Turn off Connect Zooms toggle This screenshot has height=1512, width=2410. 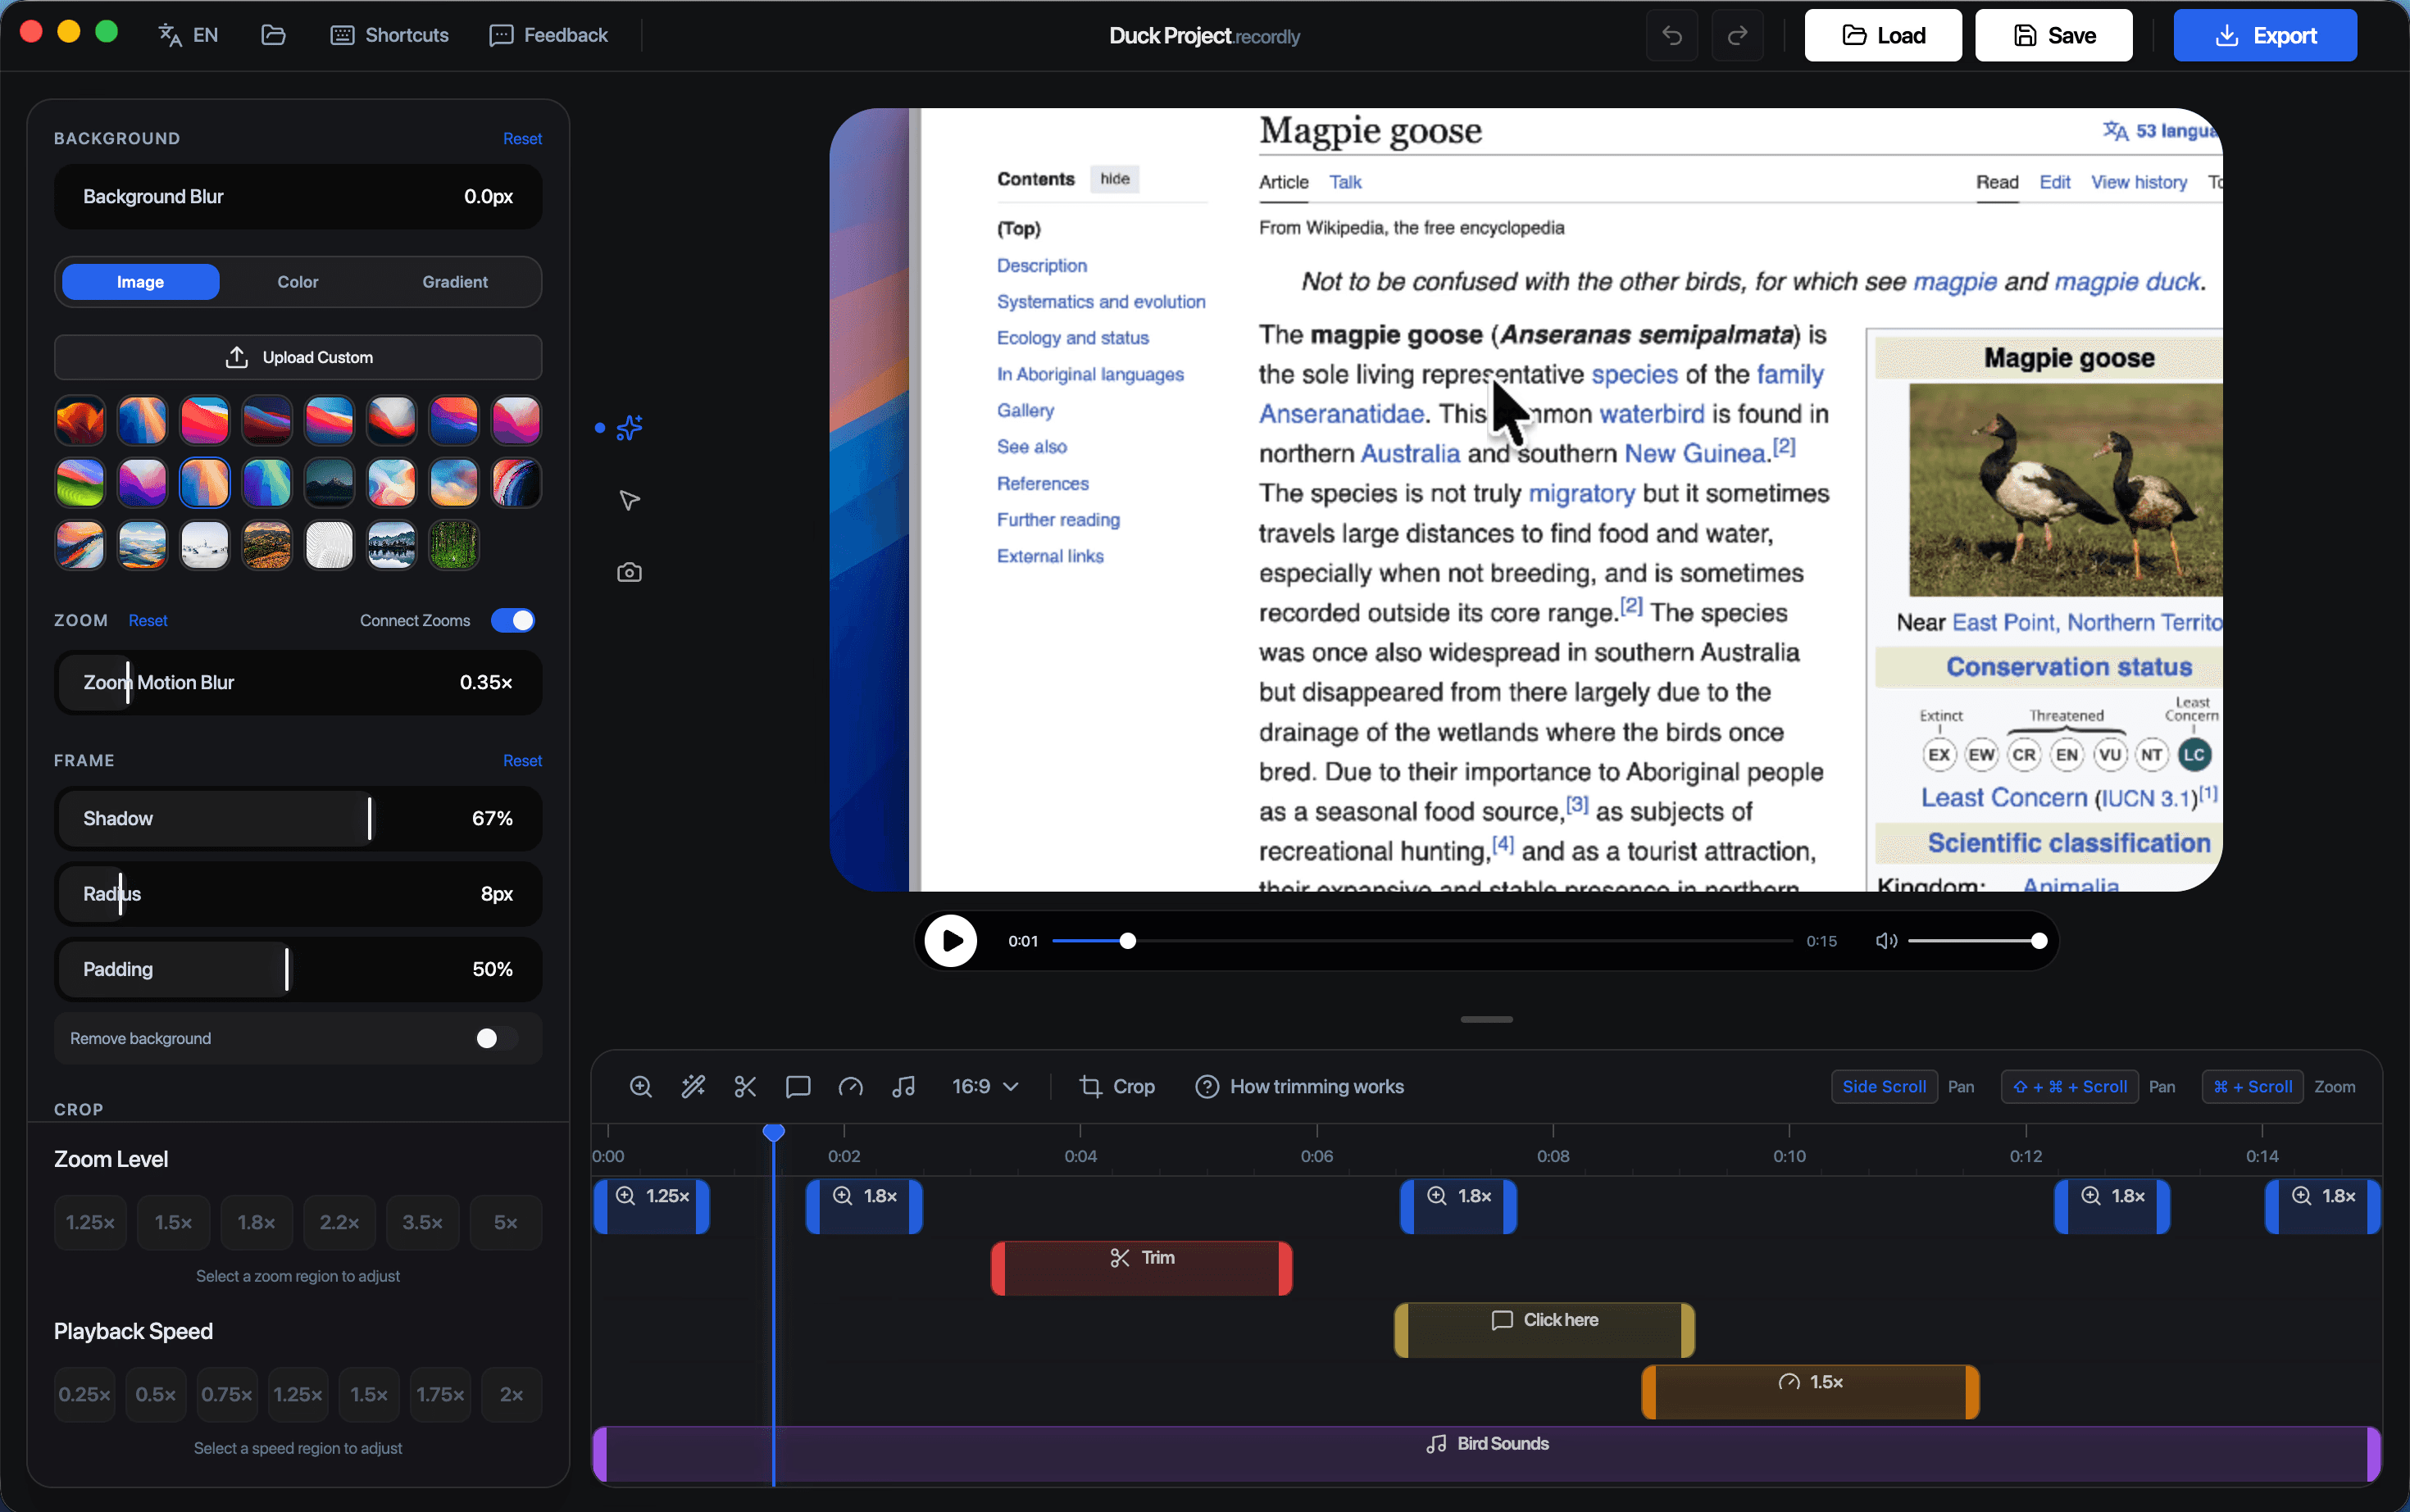pos(513,620)
